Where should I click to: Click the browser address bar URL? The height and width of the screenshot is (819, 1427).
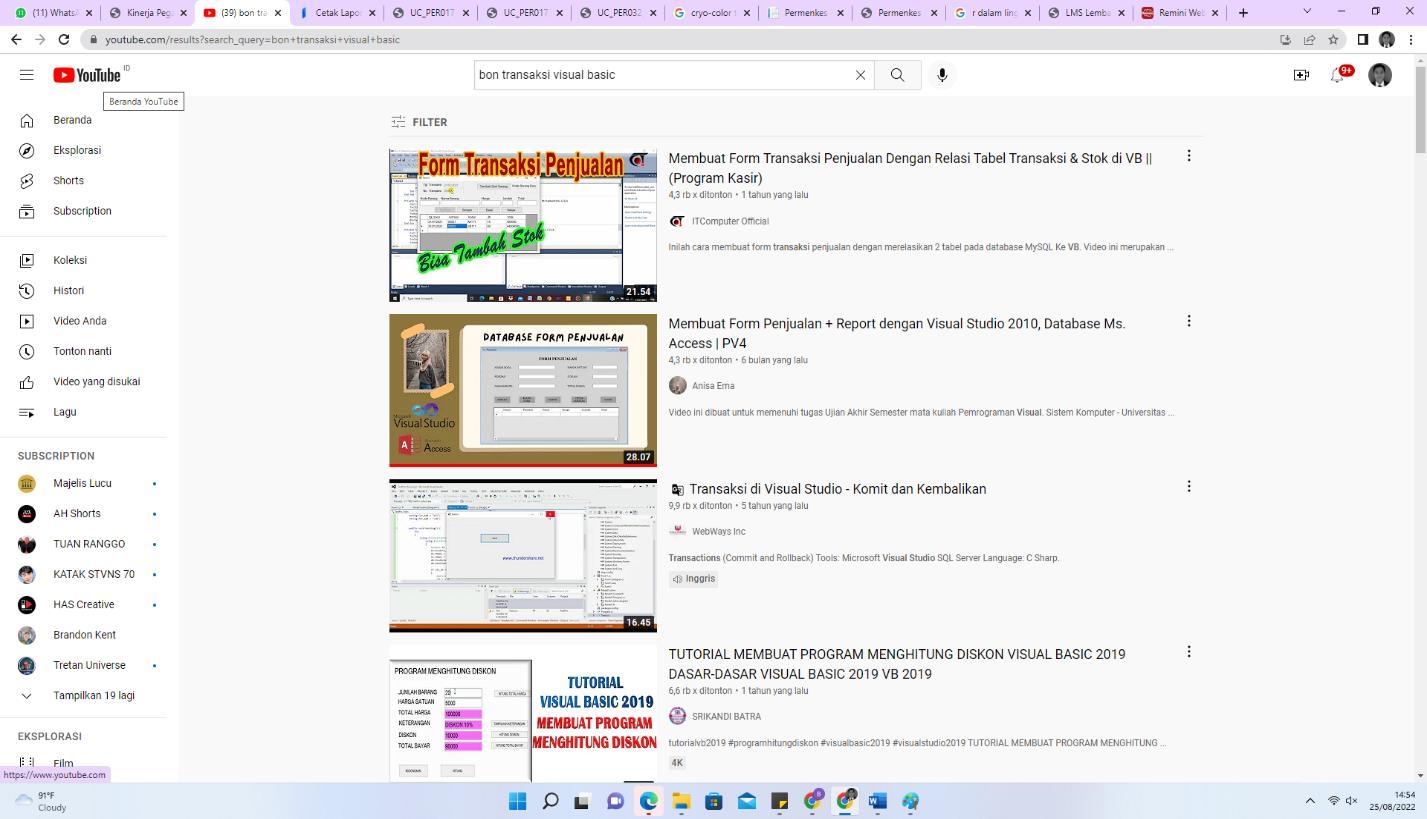[x=252, y=40]
